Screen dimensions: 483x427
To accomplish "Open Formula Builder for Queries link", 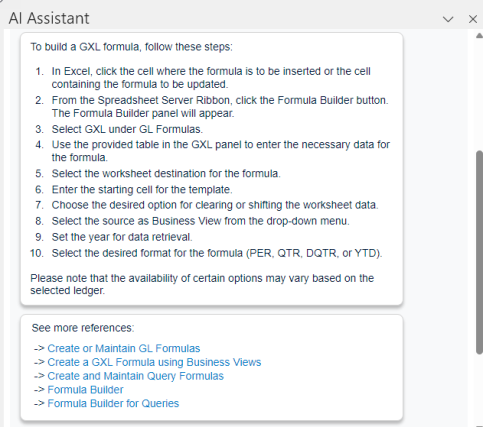I will (x=113, y=403).
